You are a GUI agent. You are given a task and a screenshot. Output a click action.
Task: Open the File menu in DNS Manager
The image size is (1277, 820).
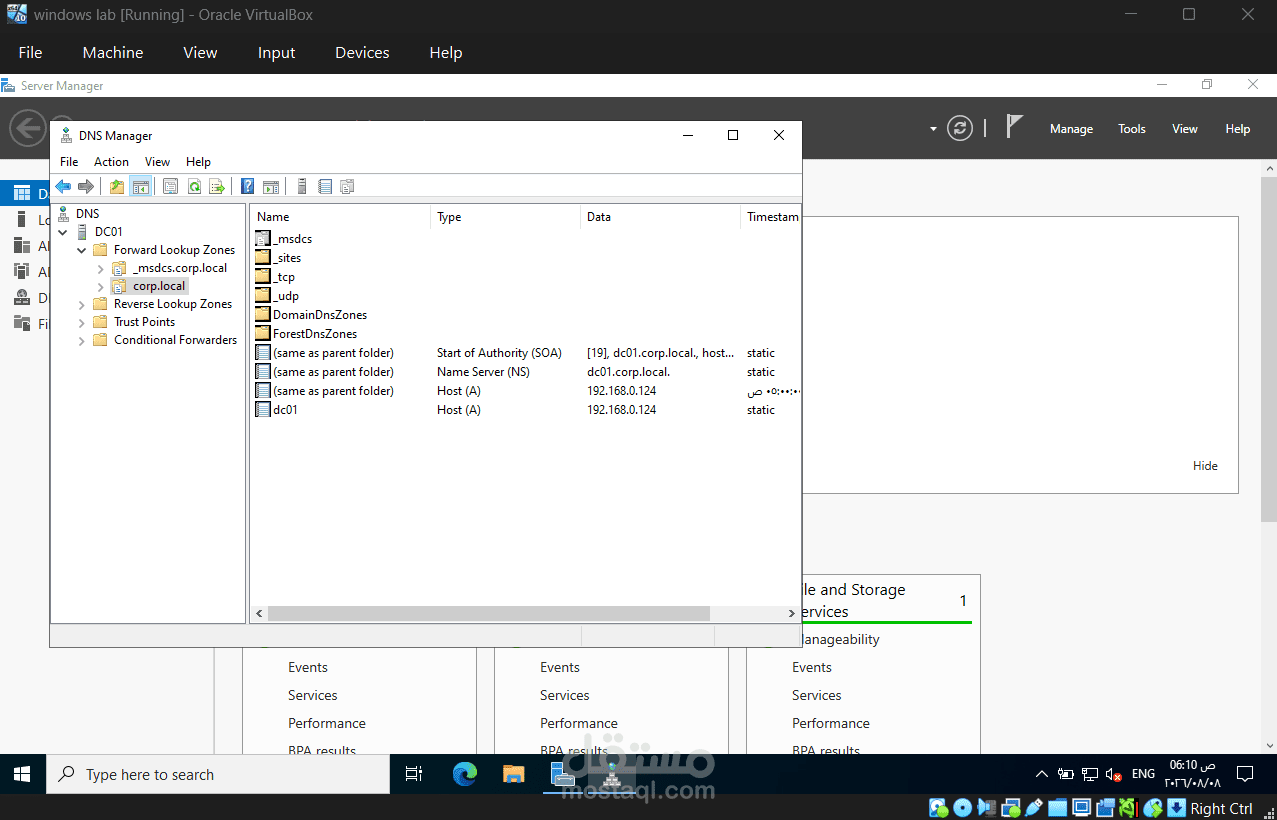[x=69, y=162]
